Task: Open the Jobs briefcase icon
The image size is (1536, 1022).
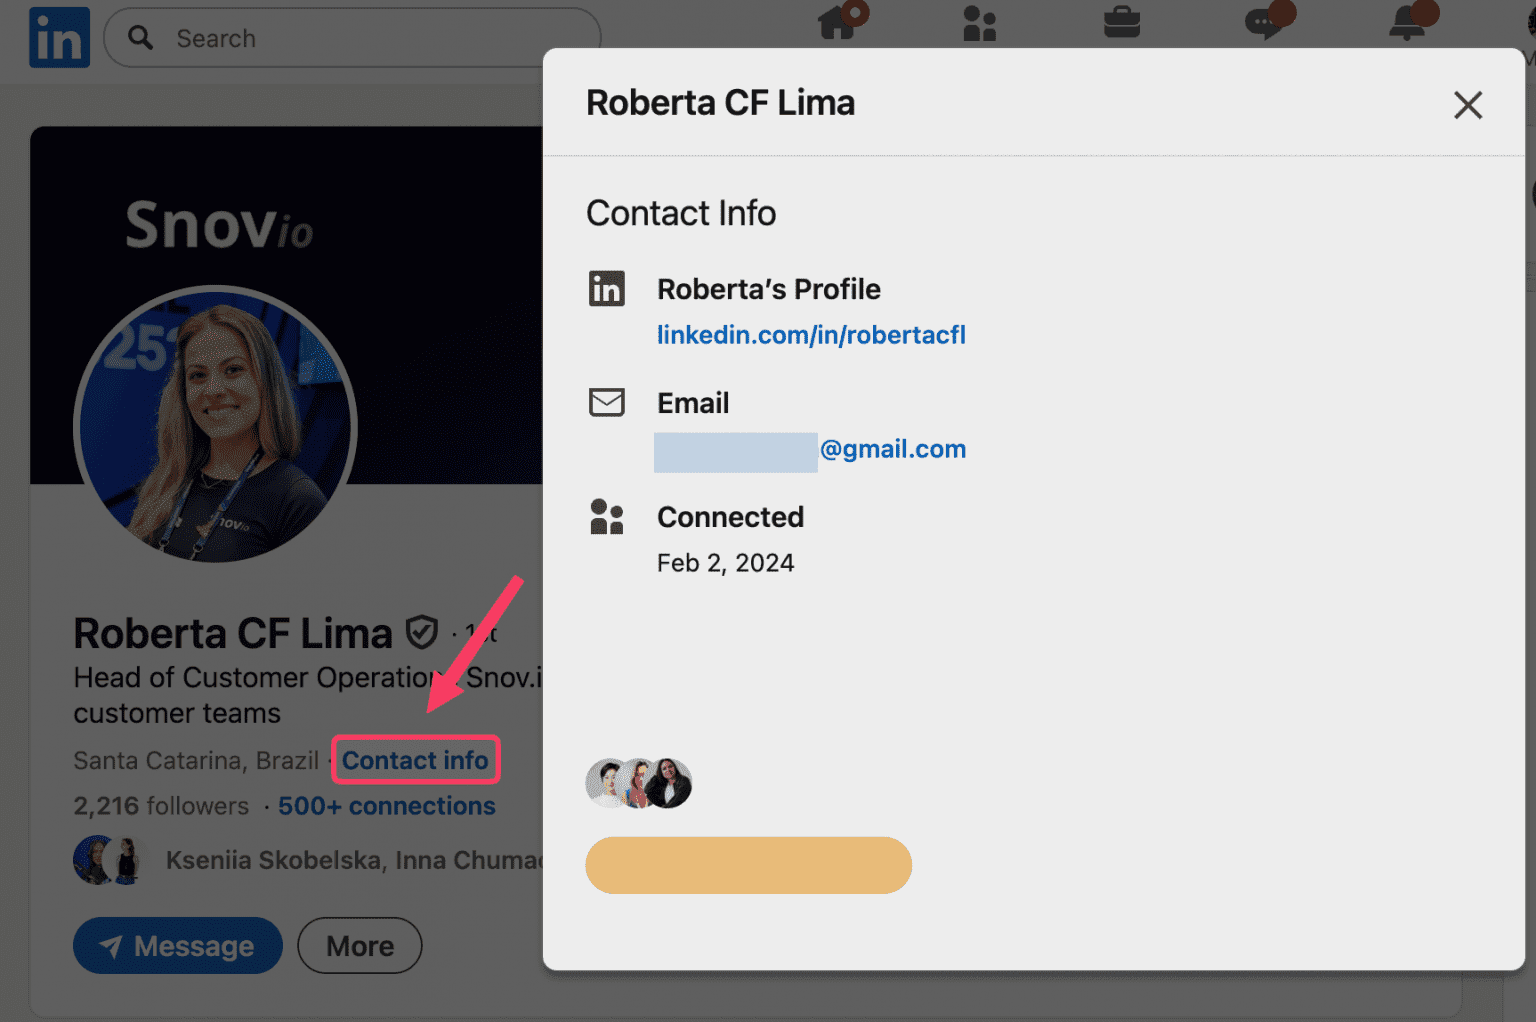Action: pyautogui.click(x=1122, y=23)
